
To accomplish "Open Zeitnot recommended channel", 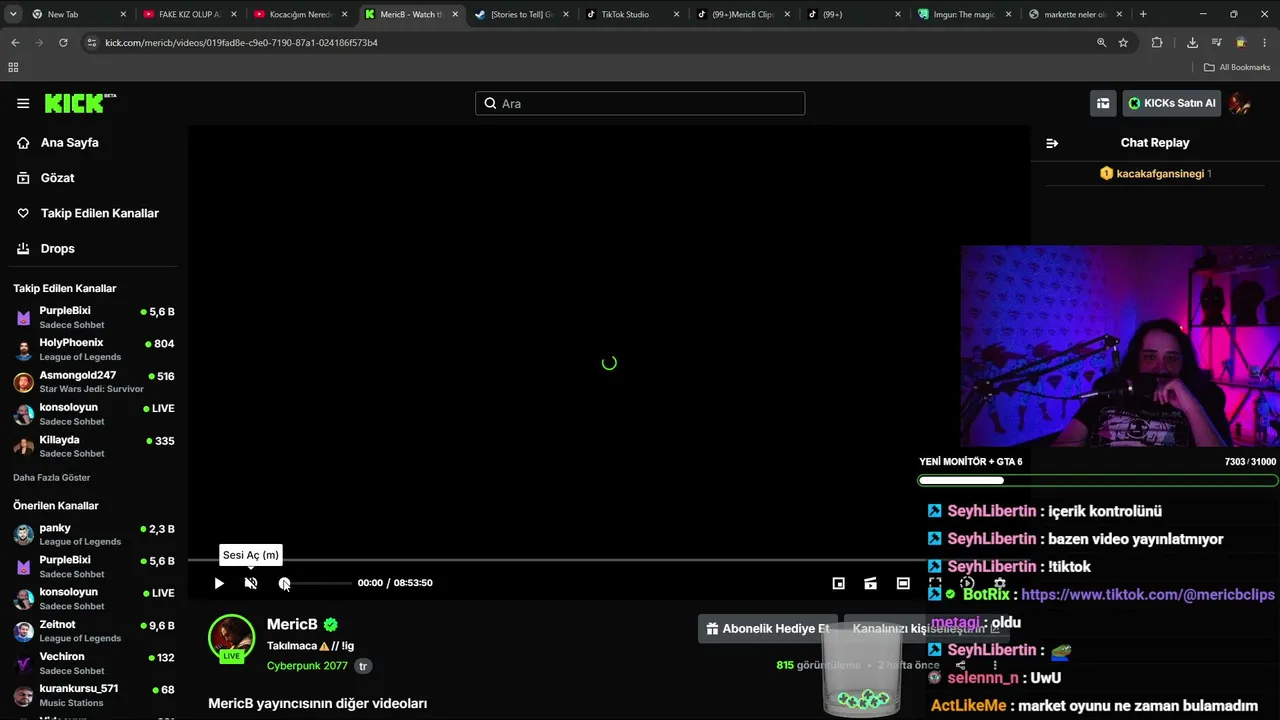I will coord(94,631).
